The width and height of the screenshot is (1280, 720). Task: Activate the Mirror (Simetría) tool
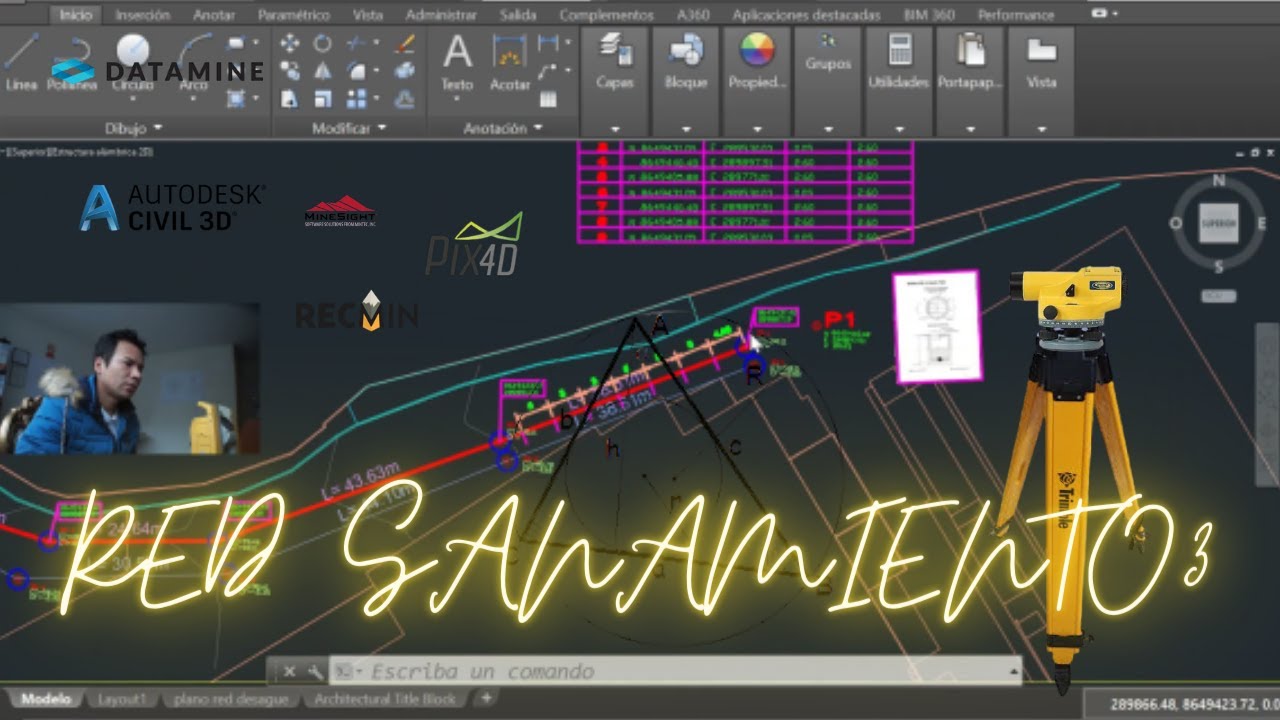point(323,71)
